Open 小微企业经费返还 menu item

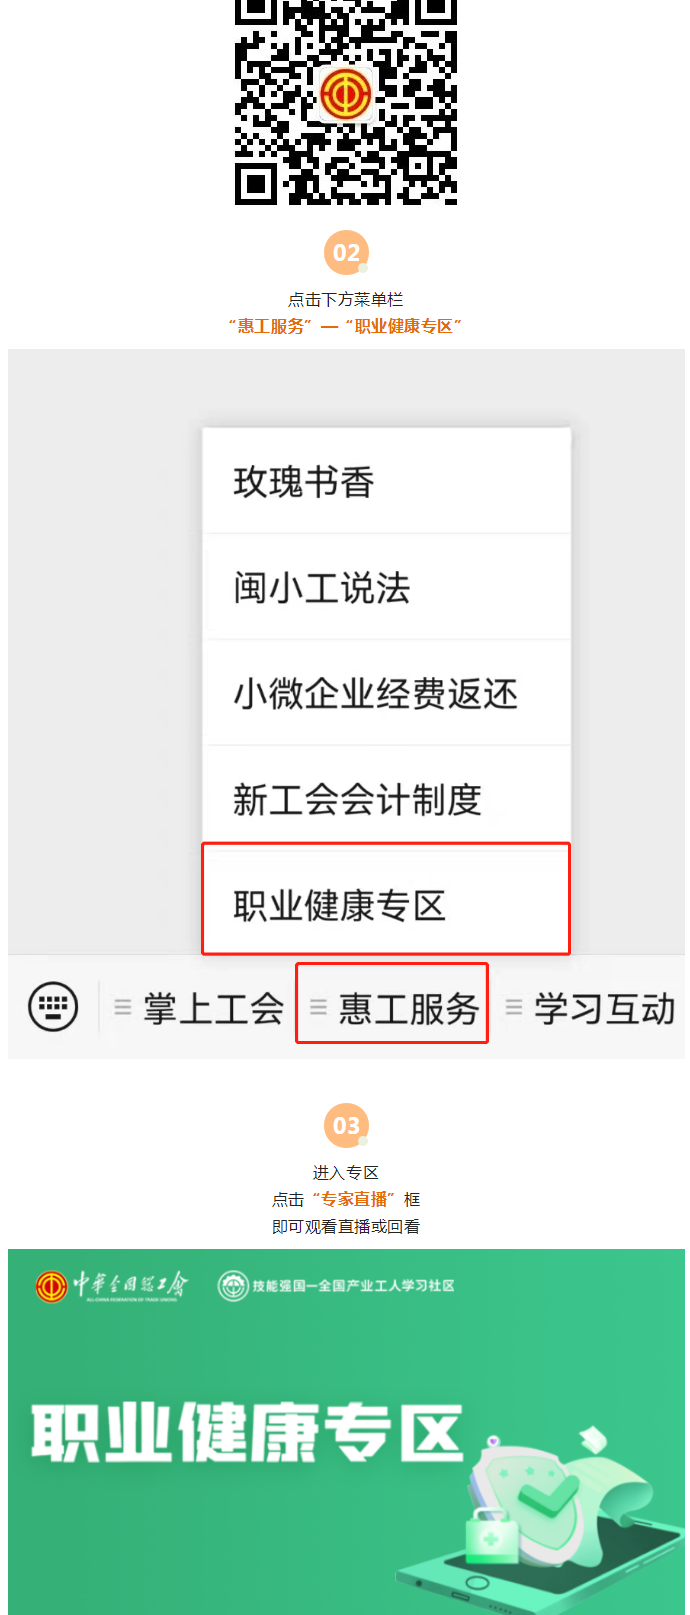click(387, 693)
